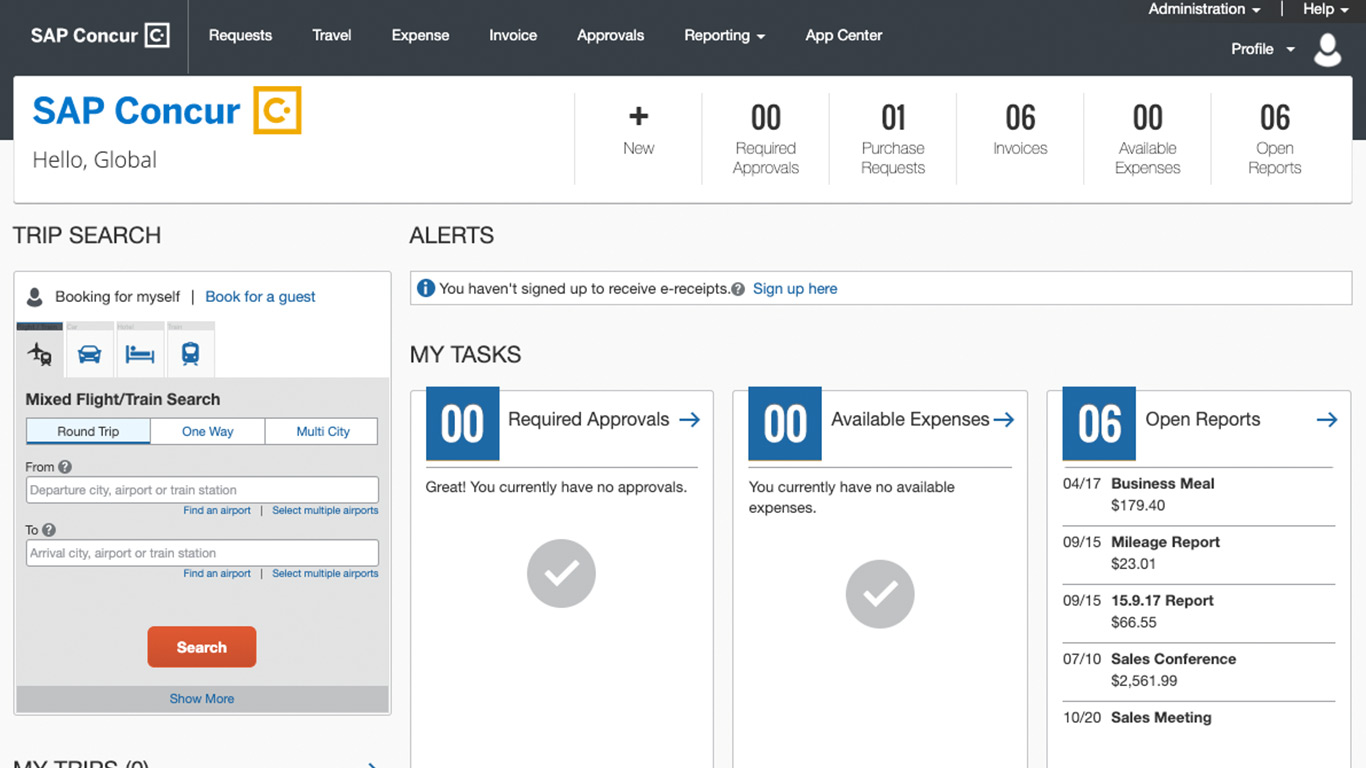This screenshot has height=768, width=1366.
Task: Click Show More in trip search
Action: tap(202, 699)
